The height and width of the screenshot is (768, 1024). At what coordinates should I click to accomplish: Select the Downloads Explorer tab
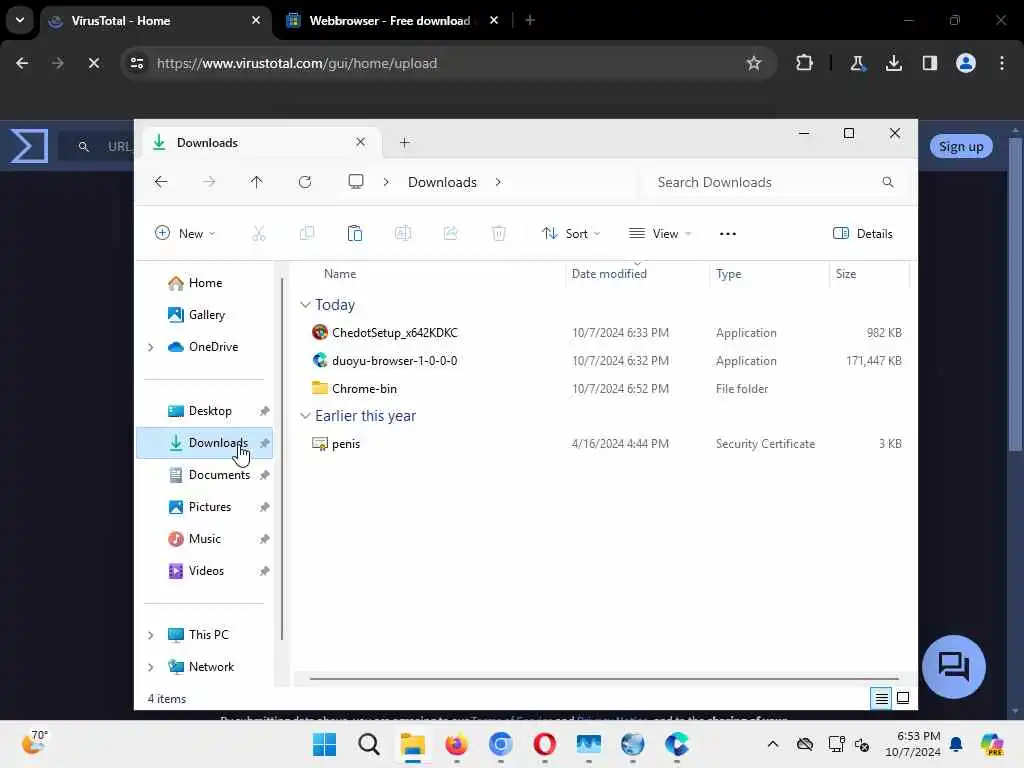point(259,143)
